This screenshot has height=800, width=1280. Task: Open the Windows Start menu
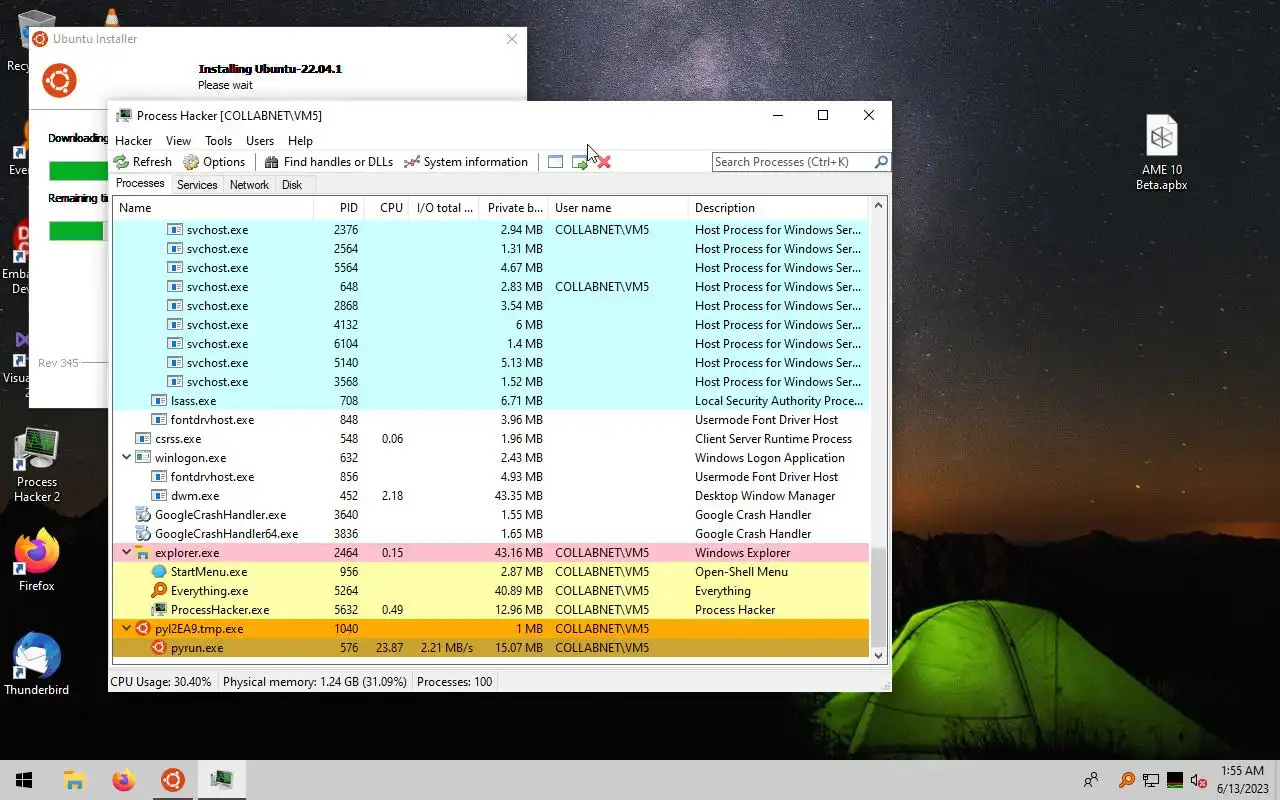pyautogui.click(x=24, y=780)
